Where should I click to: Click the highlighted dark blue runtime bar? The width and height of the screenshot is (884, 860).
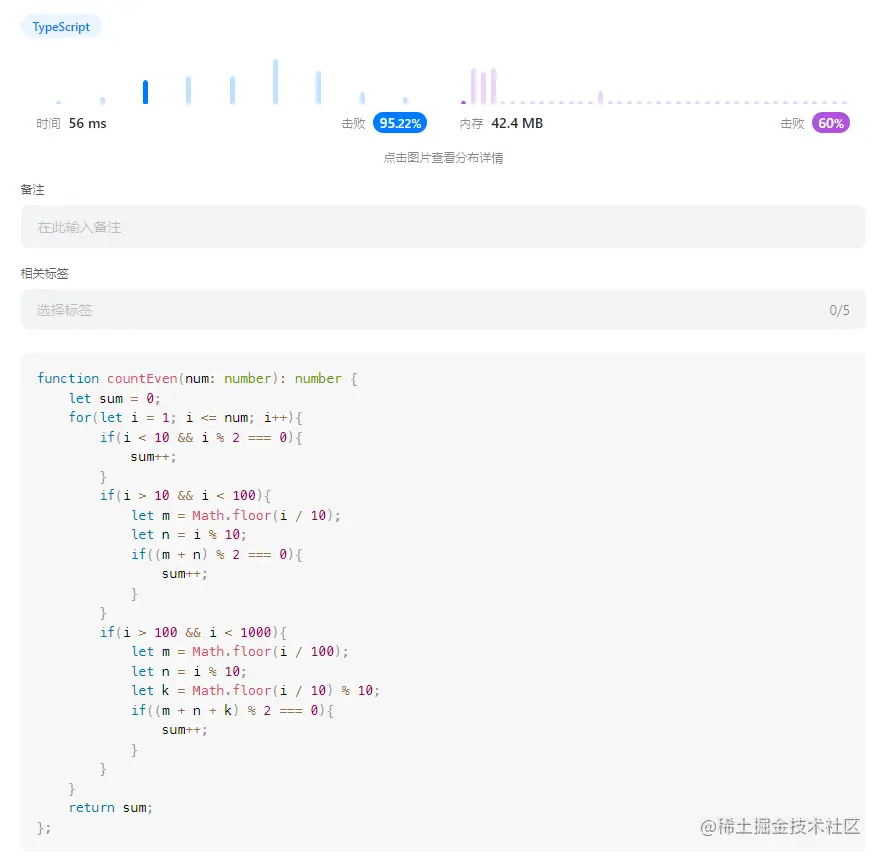point(145,92)
